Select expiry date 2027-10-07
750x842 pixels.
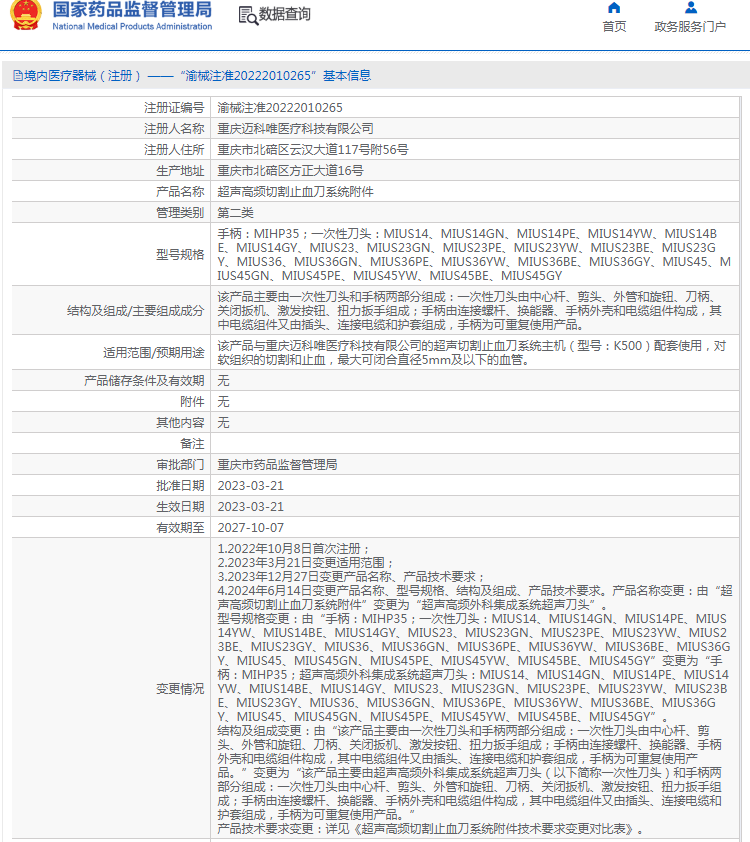(x=250, y=528)
